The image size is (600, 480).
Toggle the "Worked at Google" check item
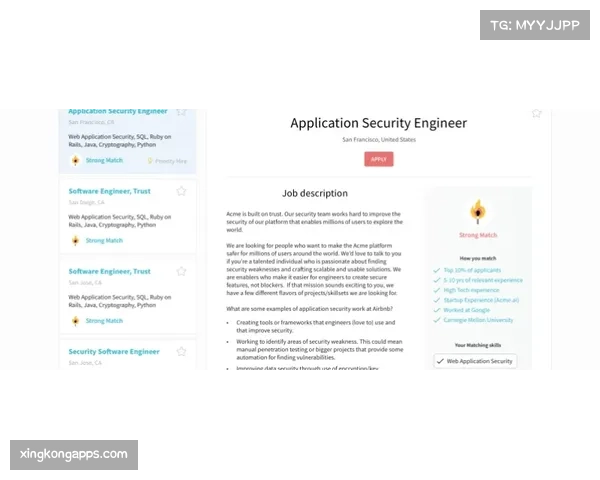pyautogui.click(x=472, y=309)
